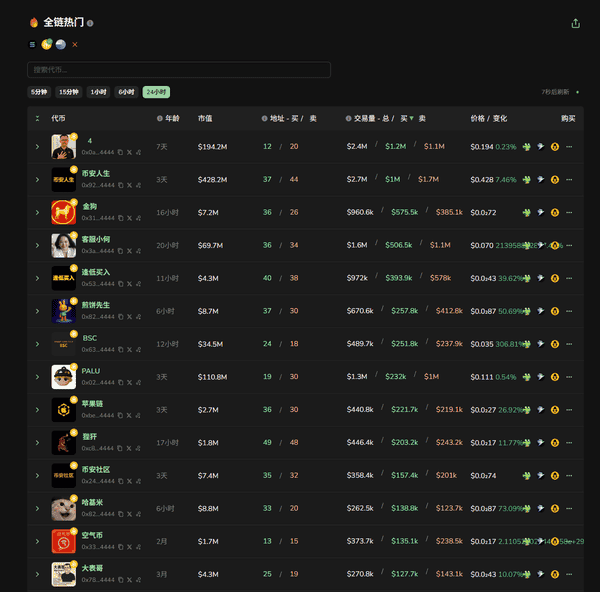Open the three-dot more menu for BSC row
The width and height of the screenshot is (600, 592).
(x=569, y=344)
